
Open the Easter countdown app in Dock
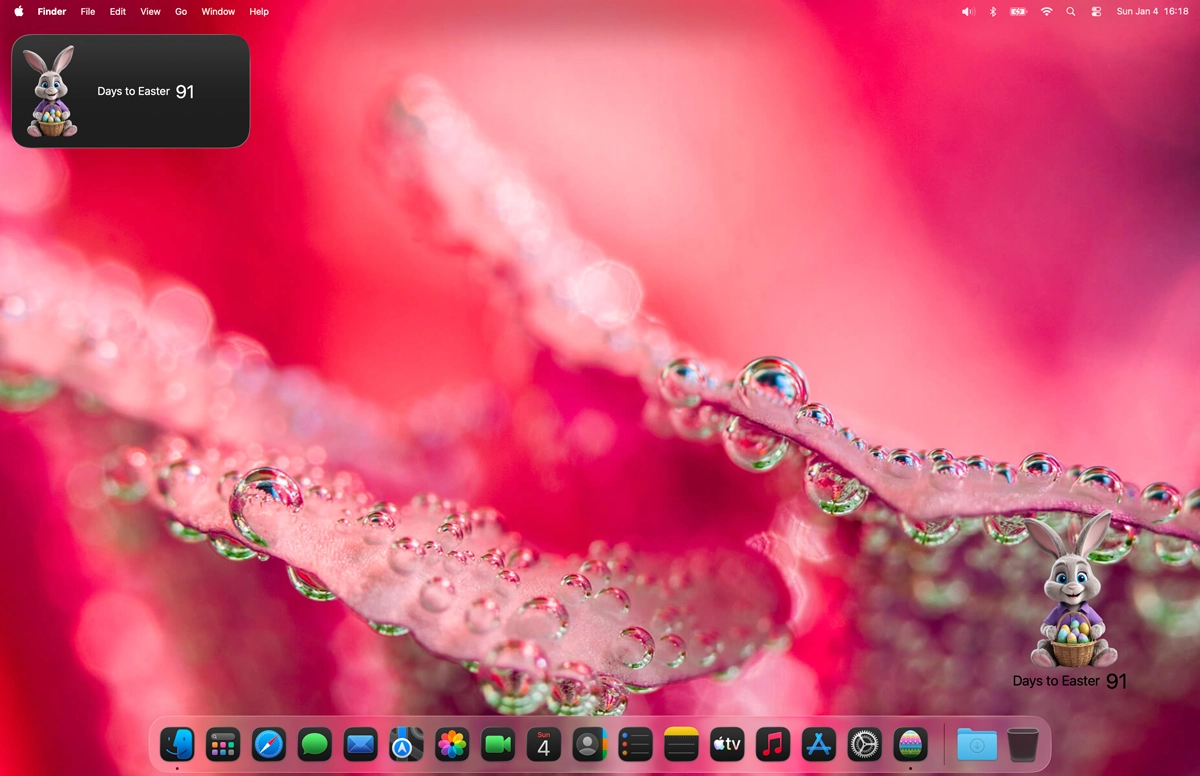coord(910,744)
